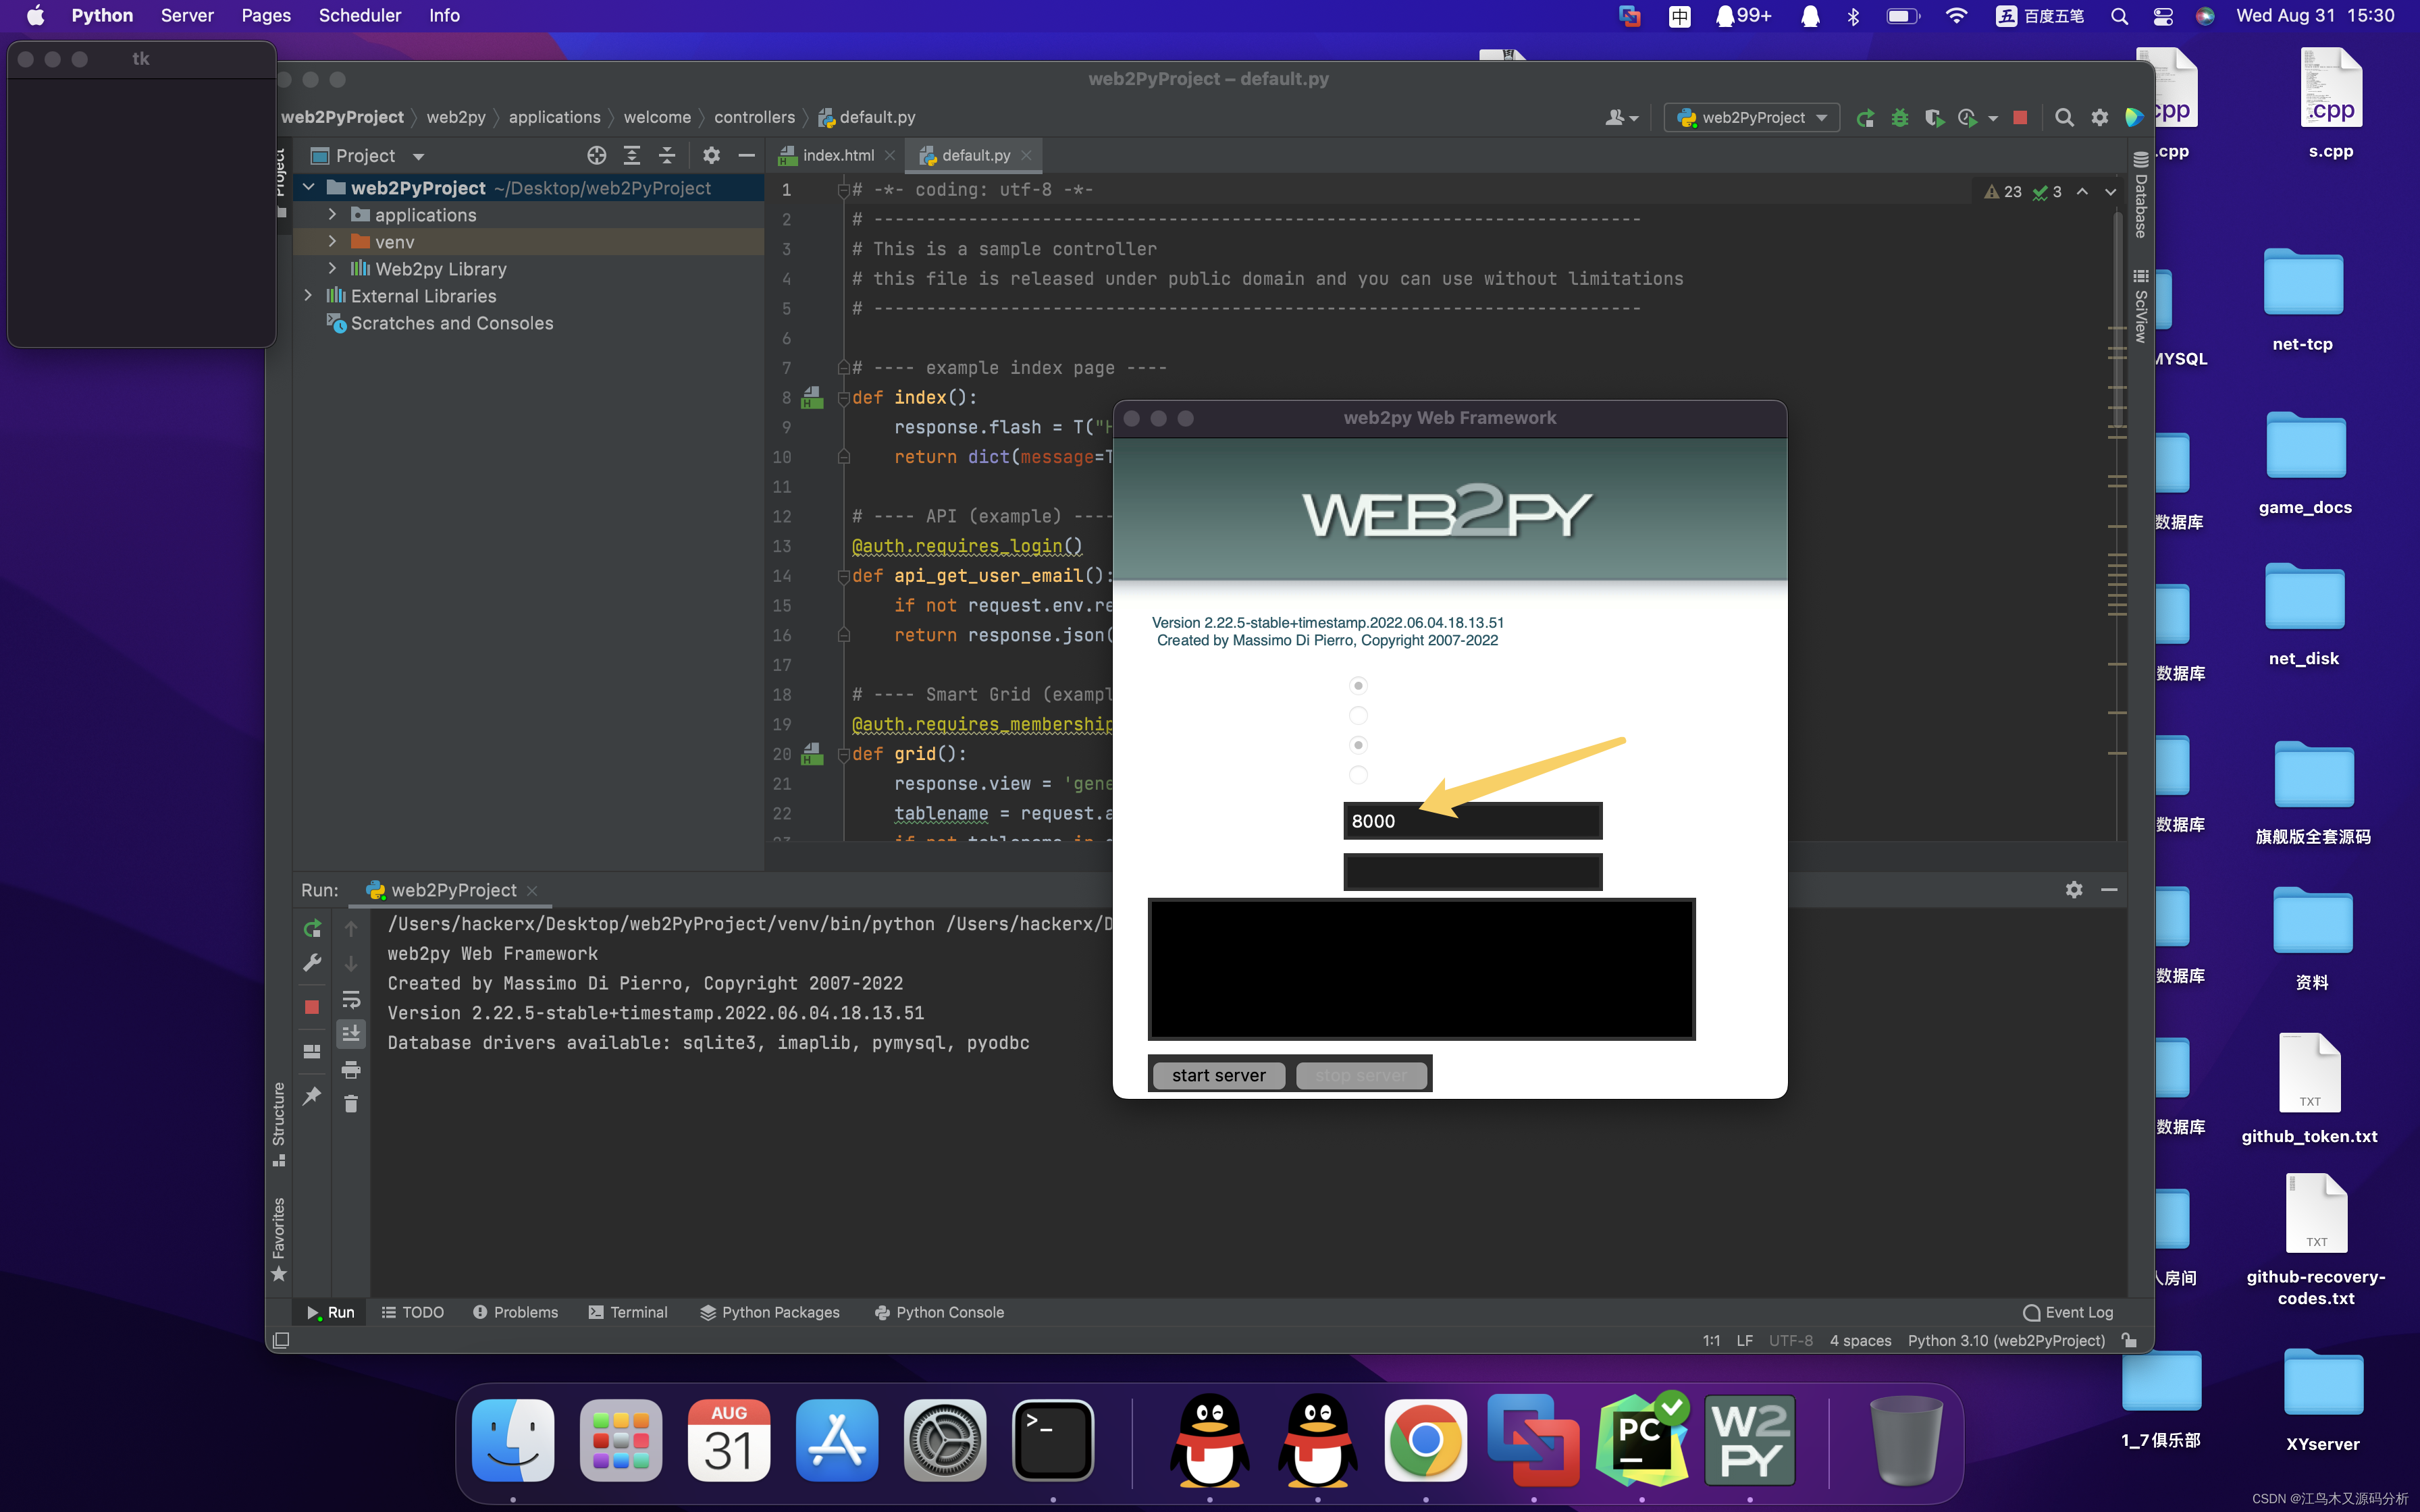This screenshot has width=2420, height=1512.
Task: Expand External Libraries node
Action: pyautogui.click(x=308, y=296)
